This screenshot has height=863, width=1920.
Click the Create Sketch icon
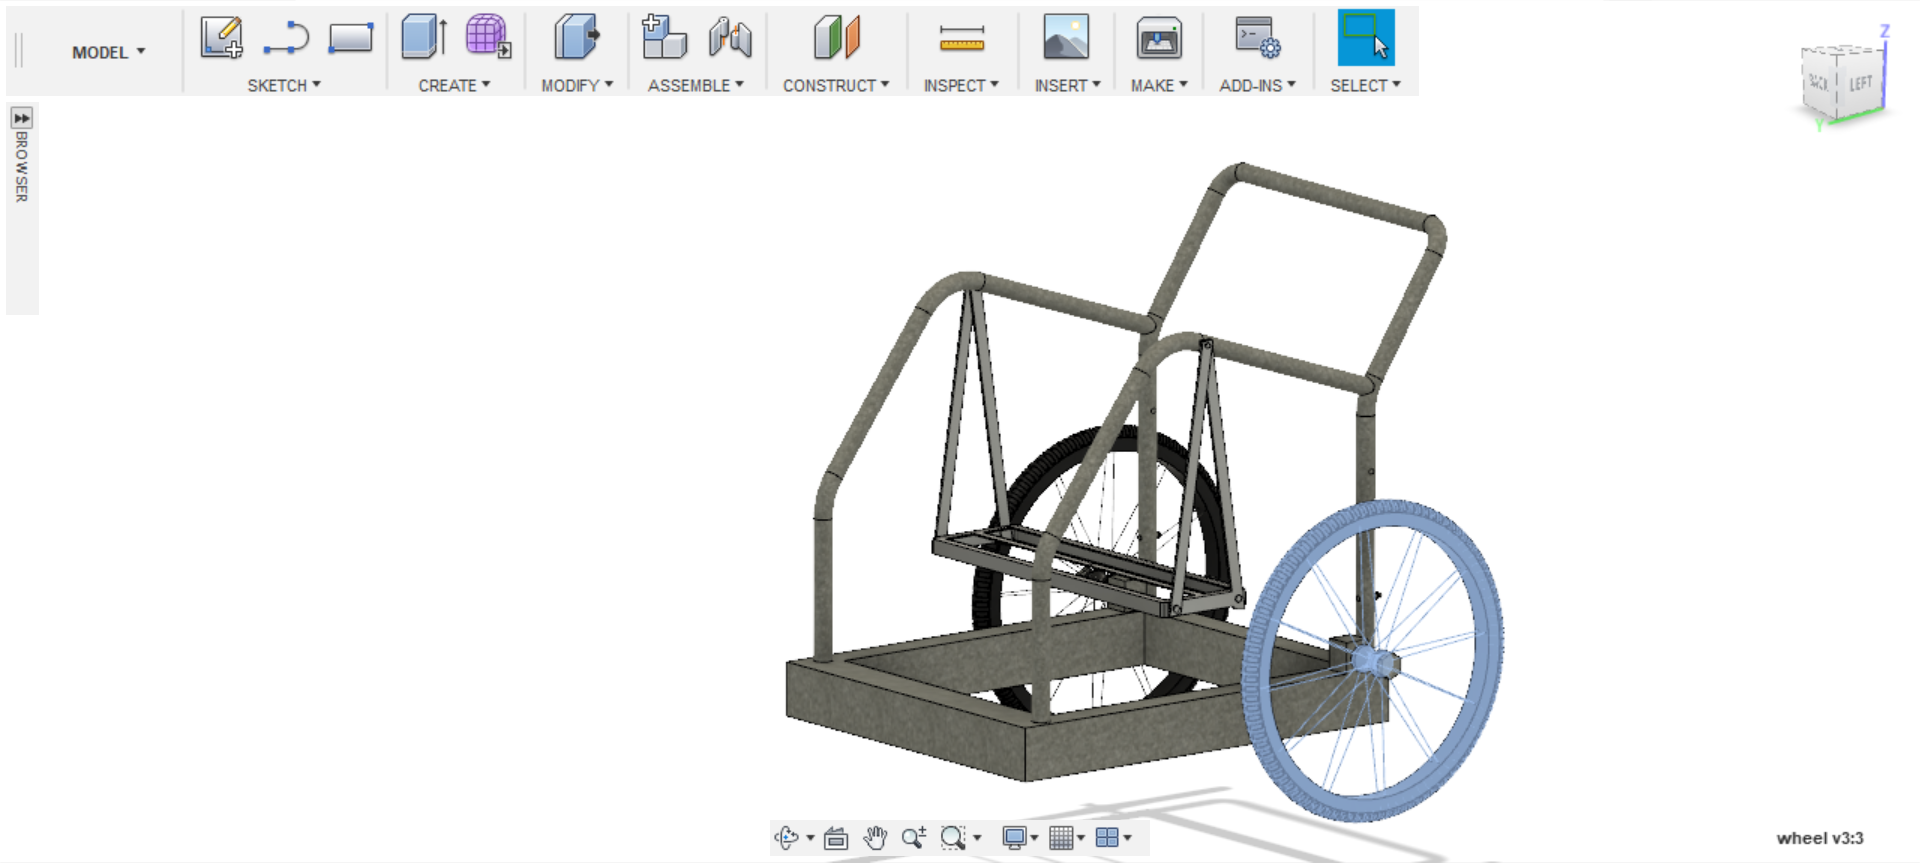[x=221, y=38]
